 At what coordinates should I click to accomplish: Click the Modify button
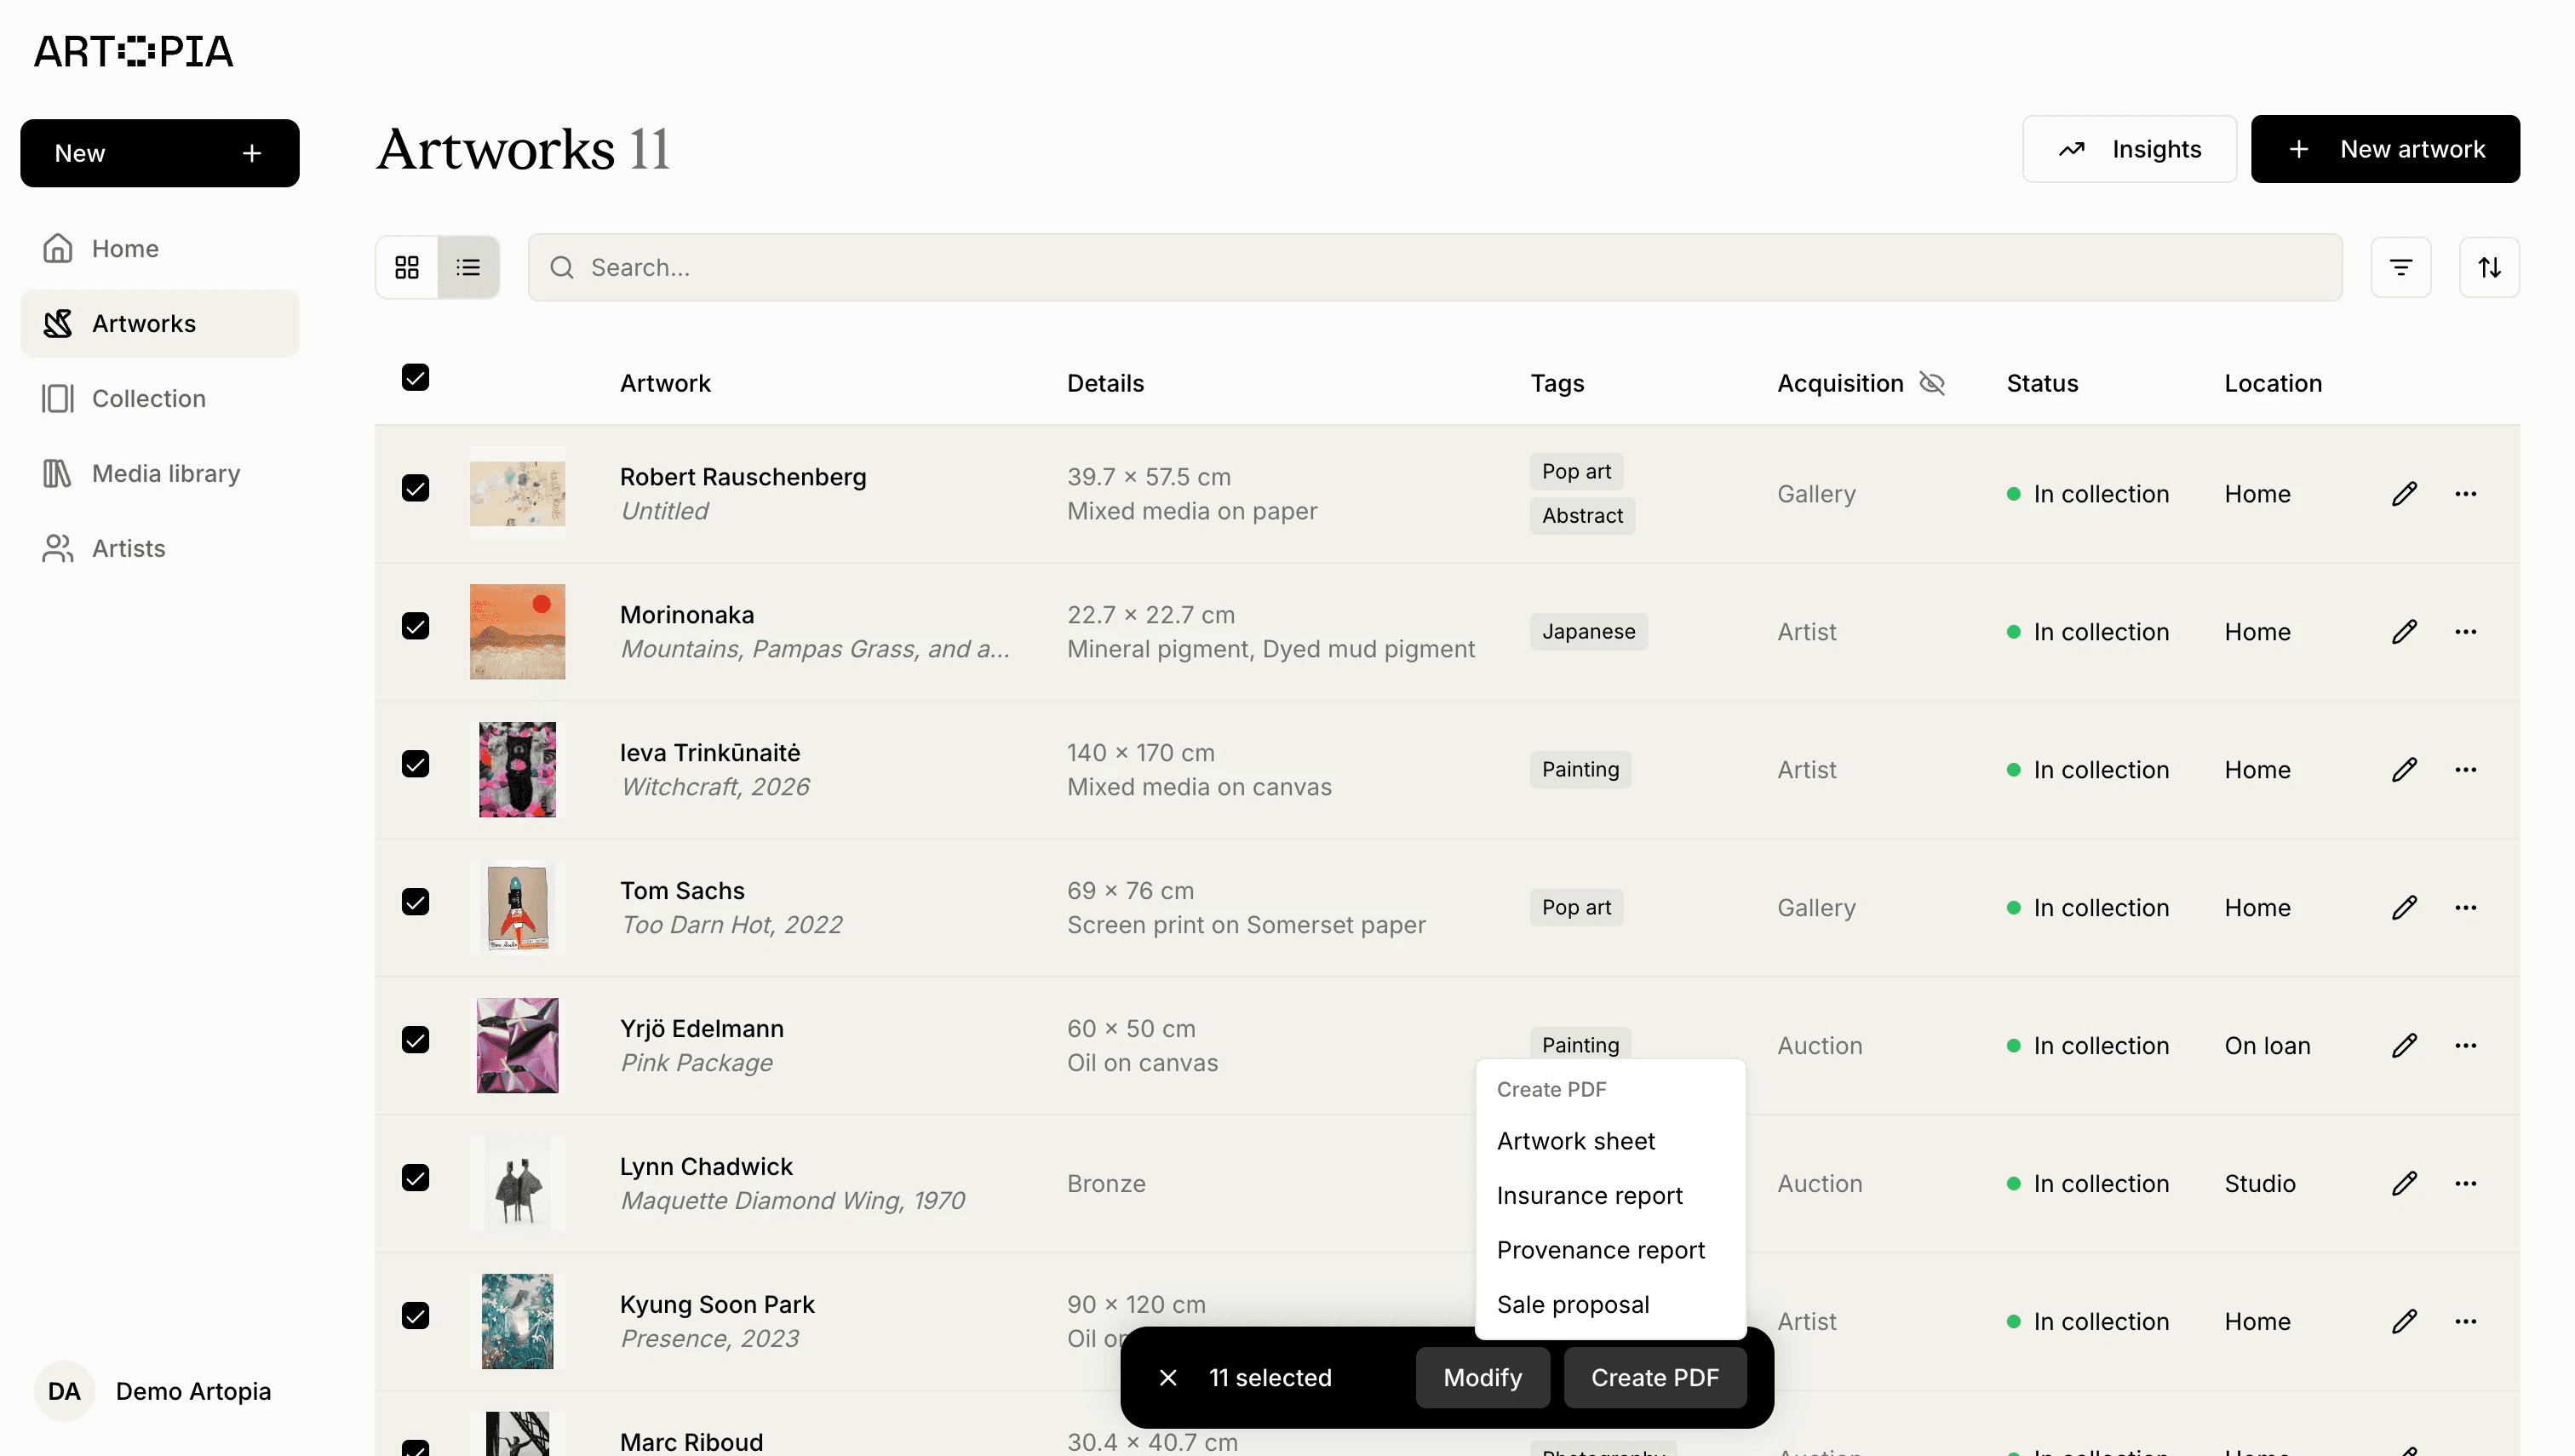click(1482, 1378)
